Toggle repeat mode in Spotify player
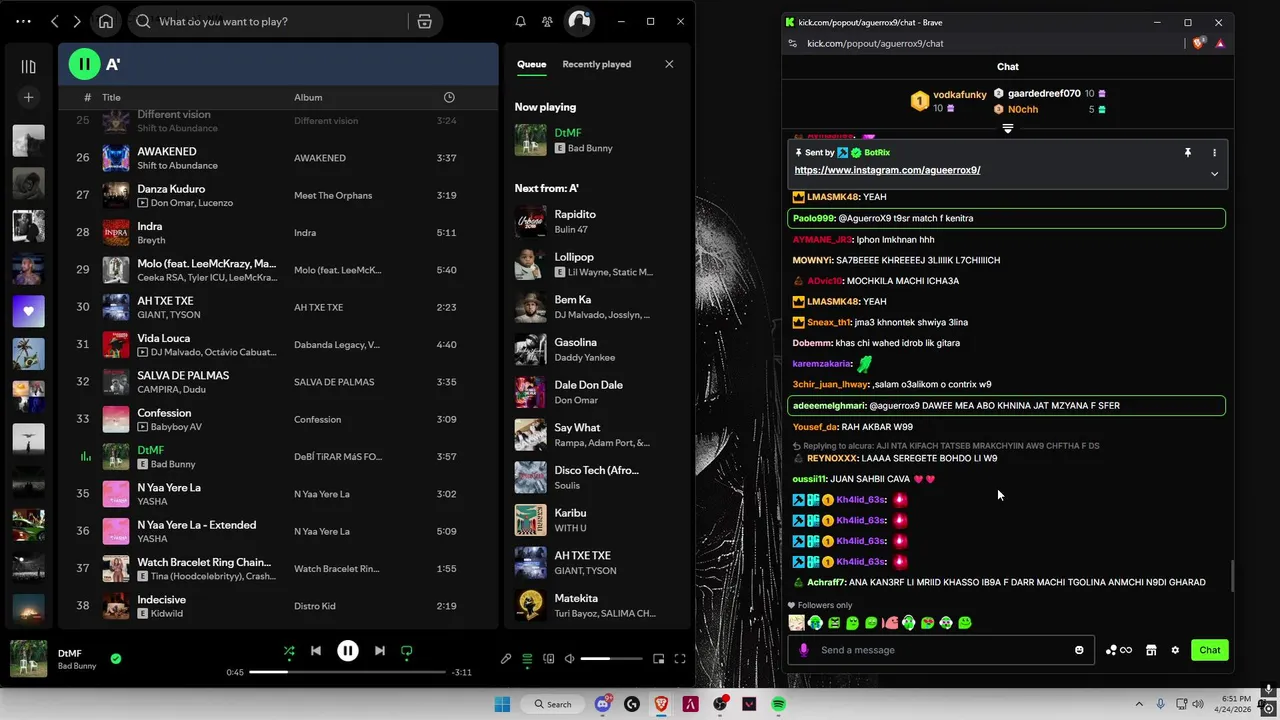This screenshot has width=1280, height=720. pyautogui.click(x=406, y=651)
